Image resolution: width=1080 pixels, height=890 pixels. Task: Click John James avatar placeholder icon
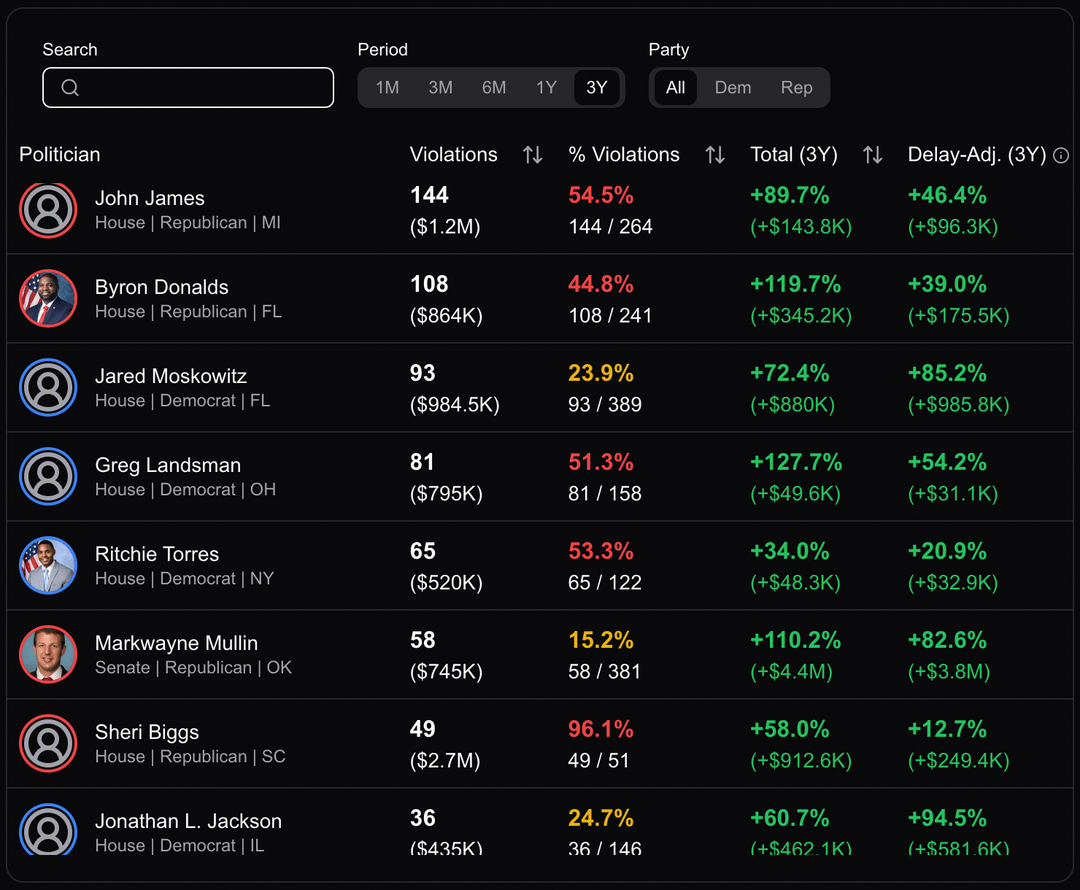point(48,210)
